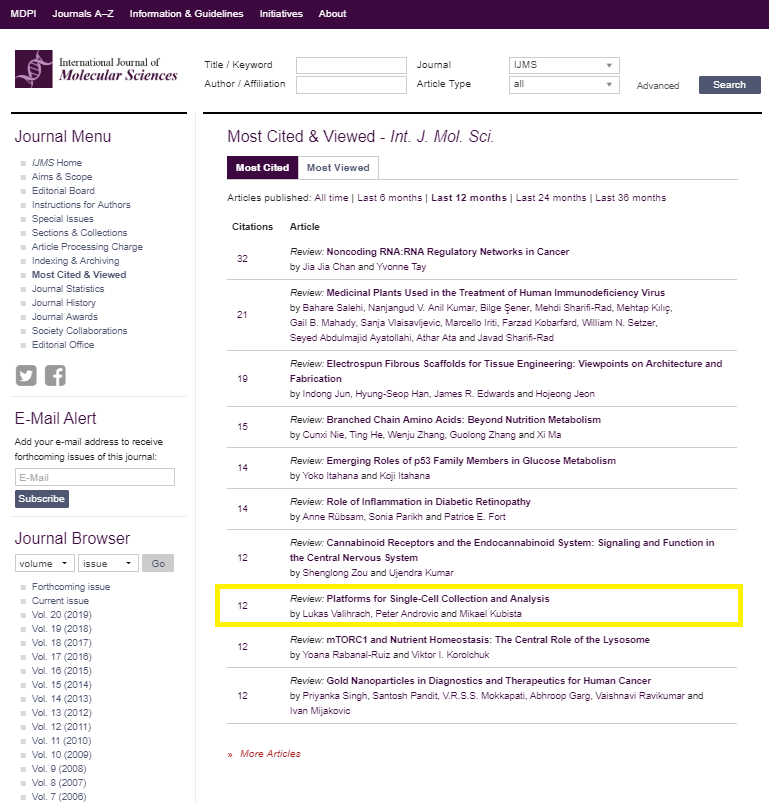
Task: Open Special Issues page
Action: 62,219
